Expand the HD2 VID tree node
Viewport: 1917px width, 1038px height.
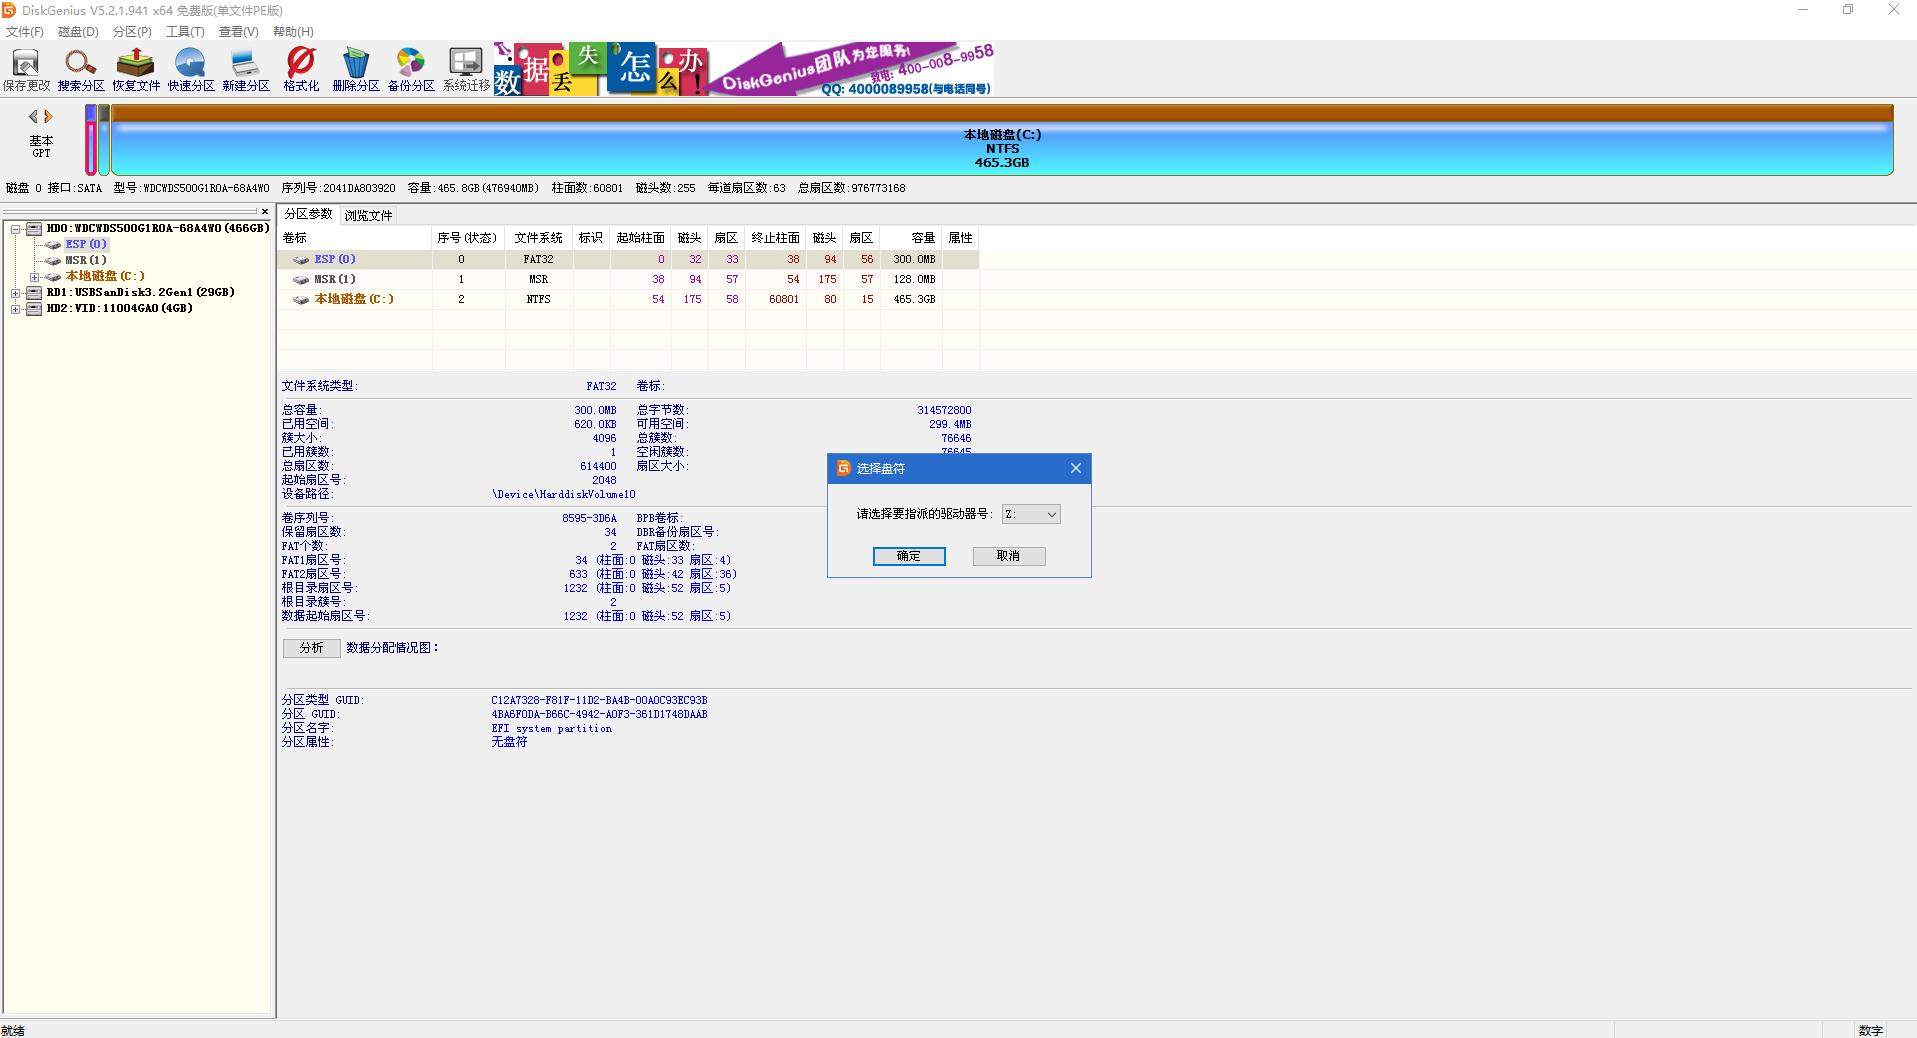tap(16, 309)
